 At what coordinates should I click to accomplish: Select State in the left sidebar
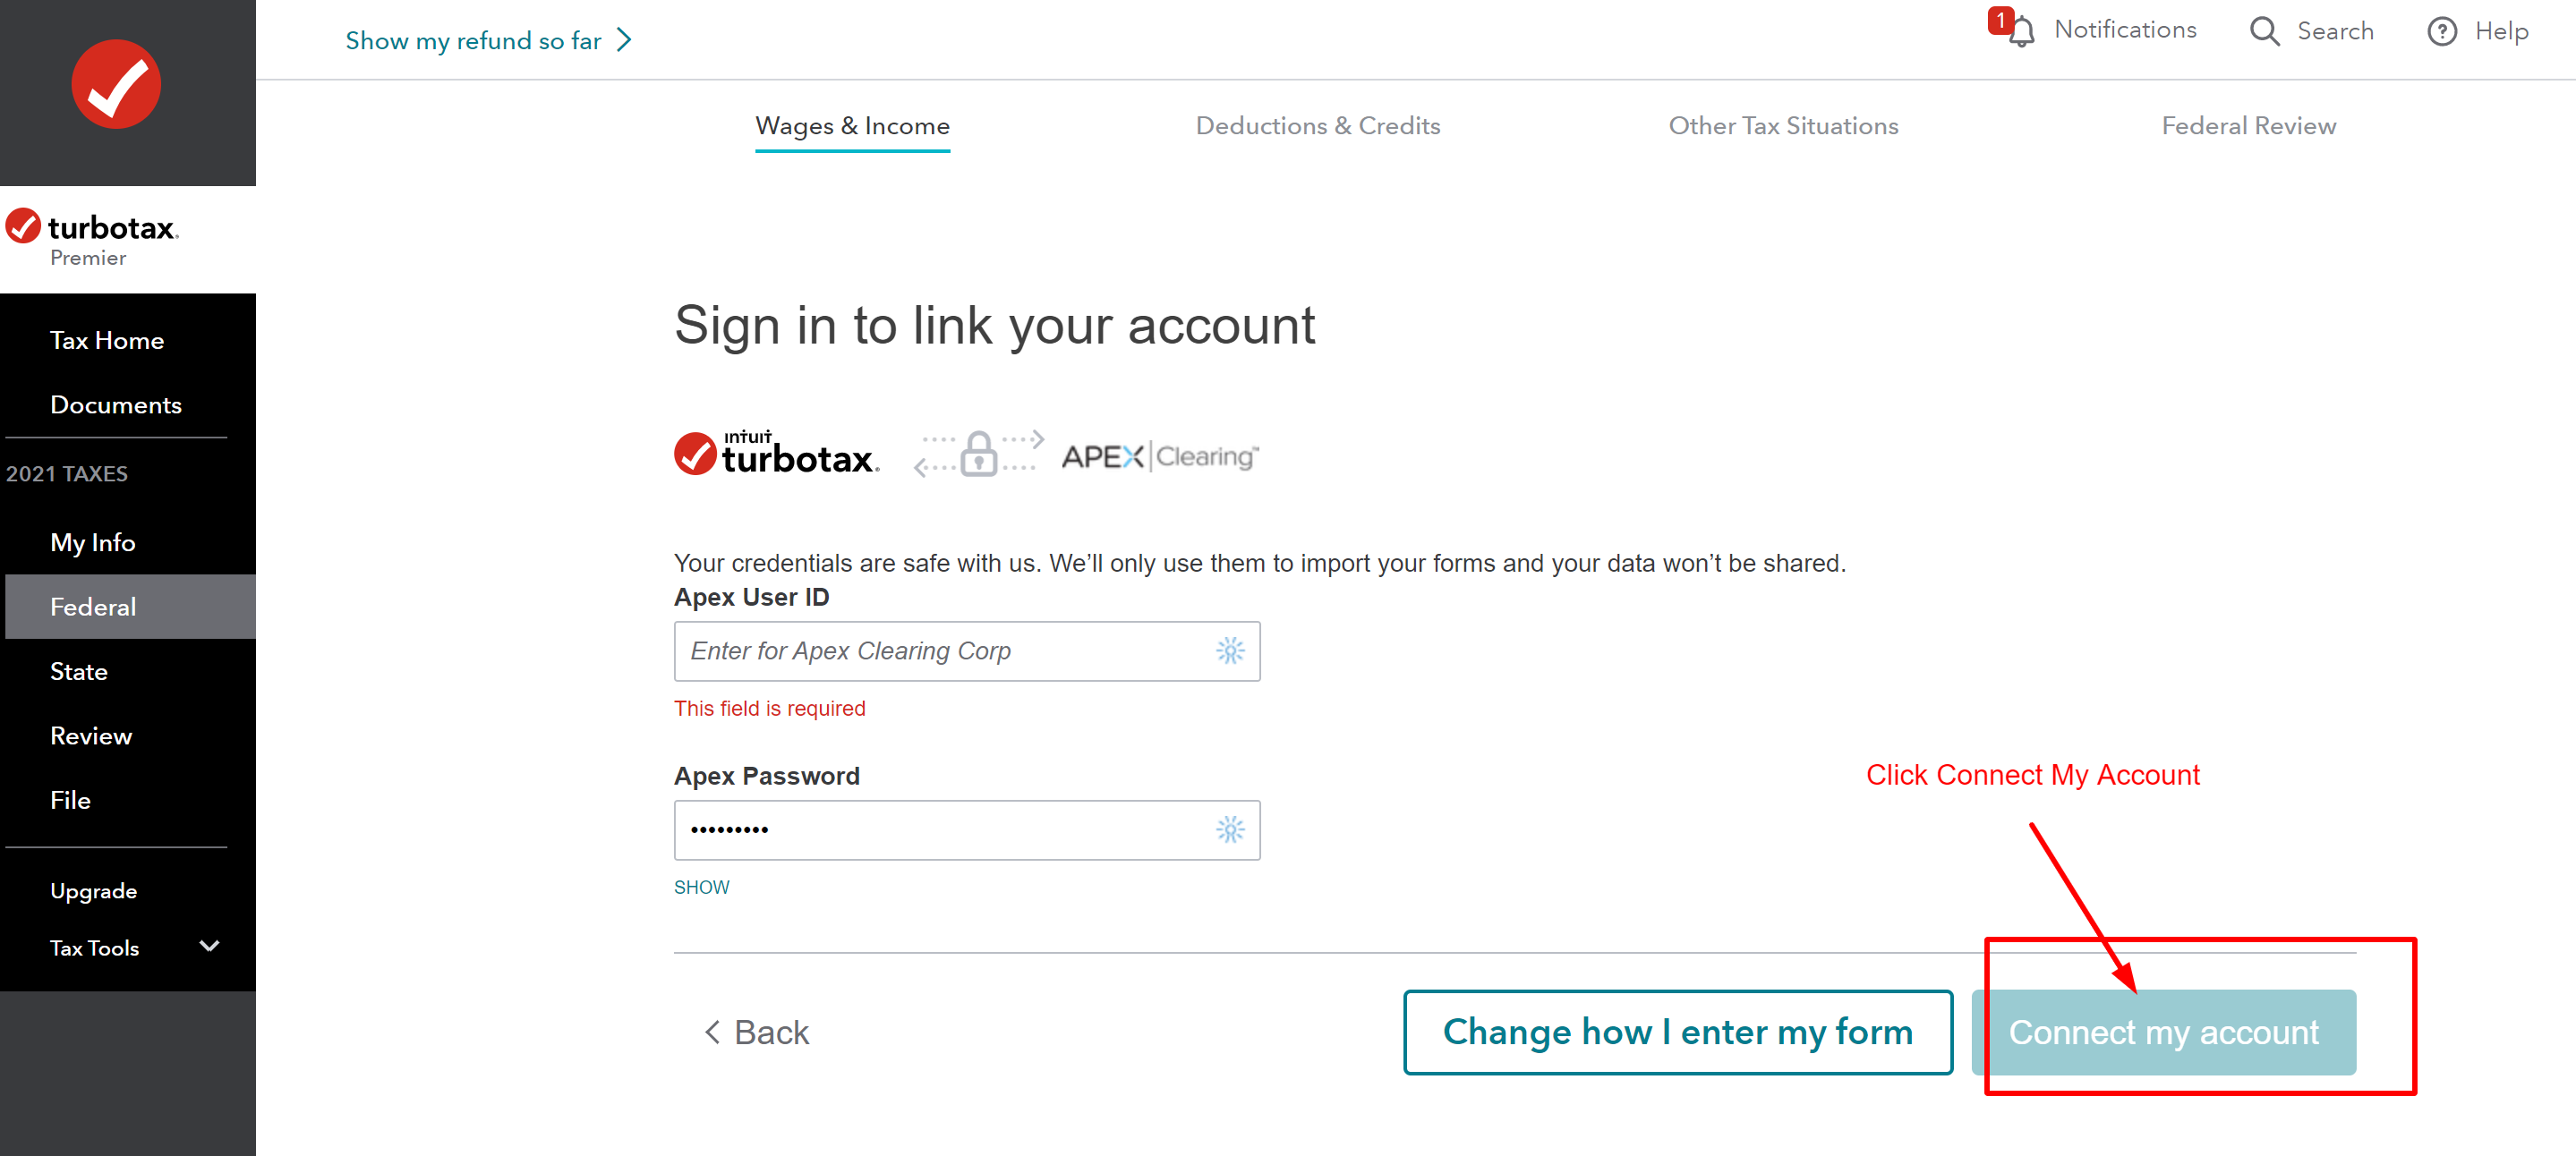(x=79, y=671)
